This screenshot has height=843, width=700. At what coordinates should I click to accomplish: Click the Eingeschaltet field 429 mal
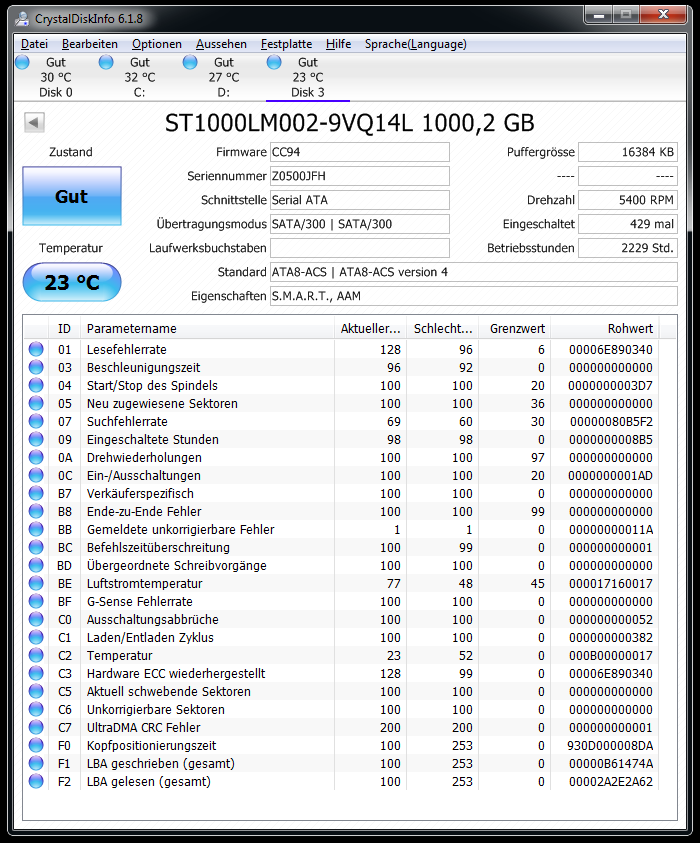pyautogui.click(x=628, y=224)
